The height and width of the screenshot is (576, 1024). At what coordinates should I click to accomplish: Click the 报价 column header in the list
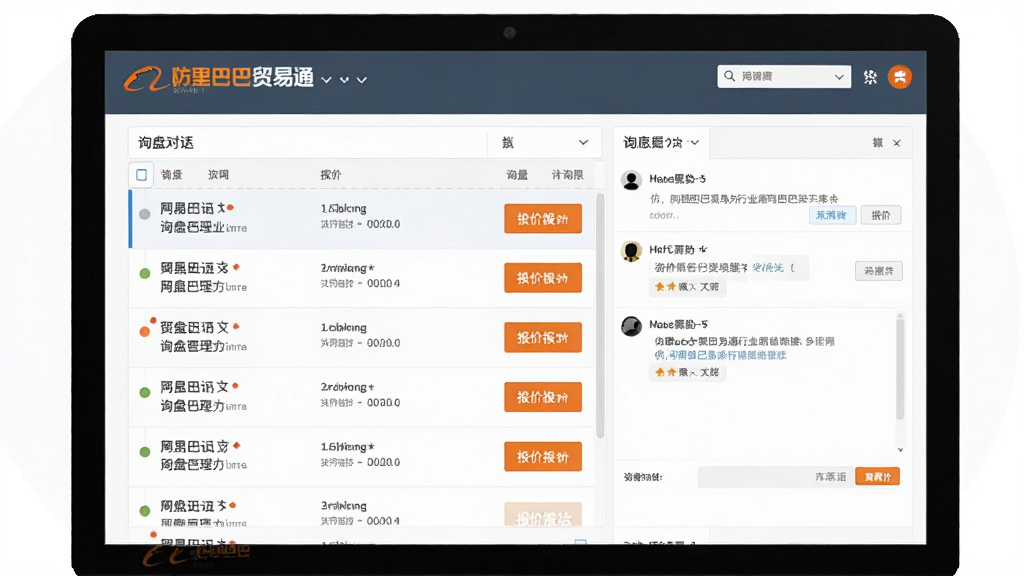330,175
